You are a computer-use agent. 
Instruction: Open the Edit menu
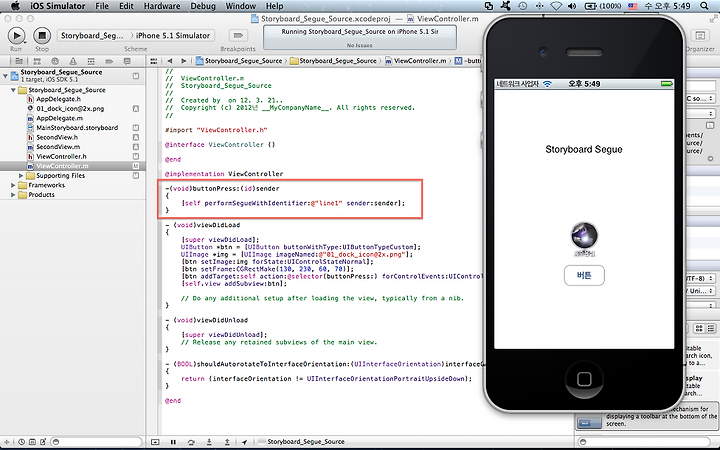[126, 6]
